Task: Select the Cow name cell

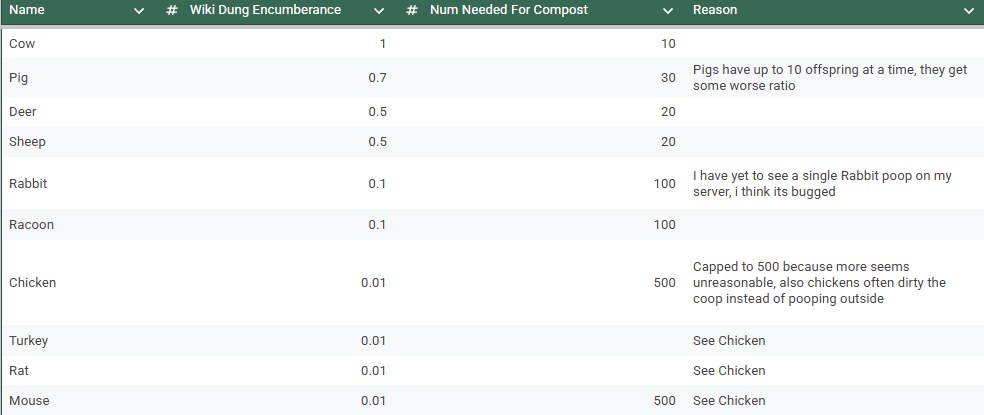Action: [x=22, y=44]
